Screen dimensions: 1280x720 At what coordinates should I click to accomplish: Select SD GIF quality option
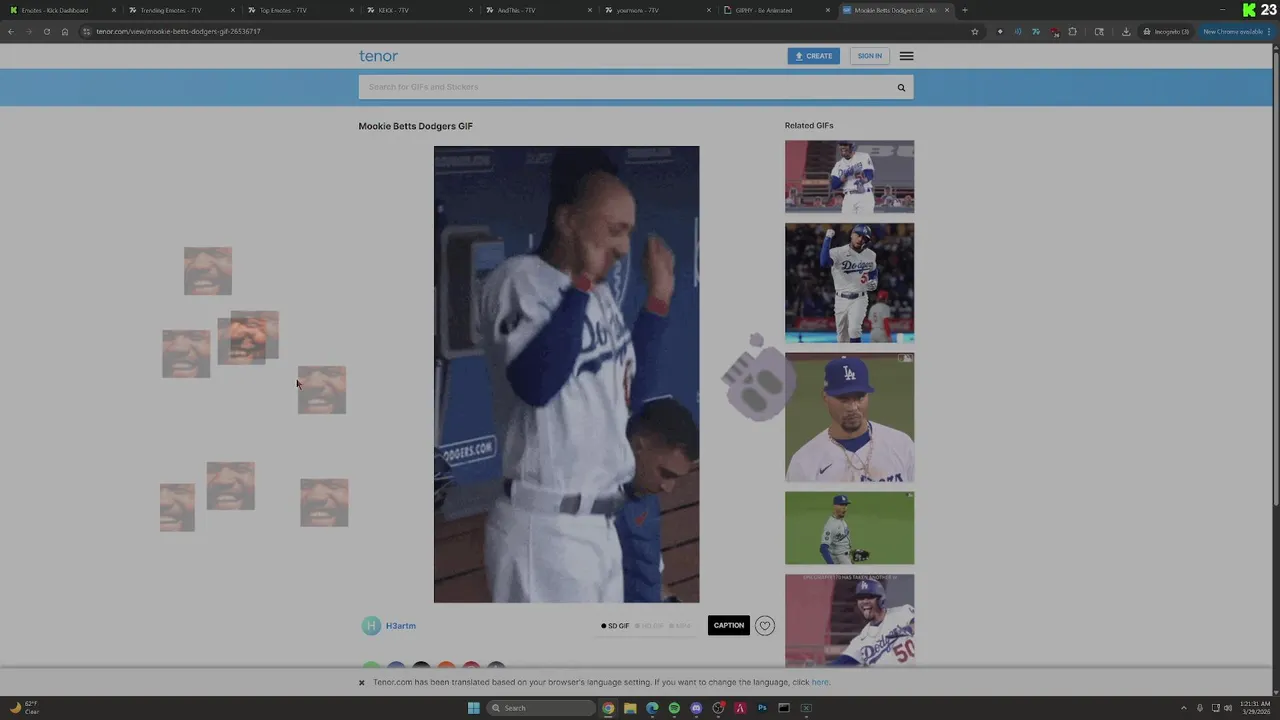click(615, 626)
